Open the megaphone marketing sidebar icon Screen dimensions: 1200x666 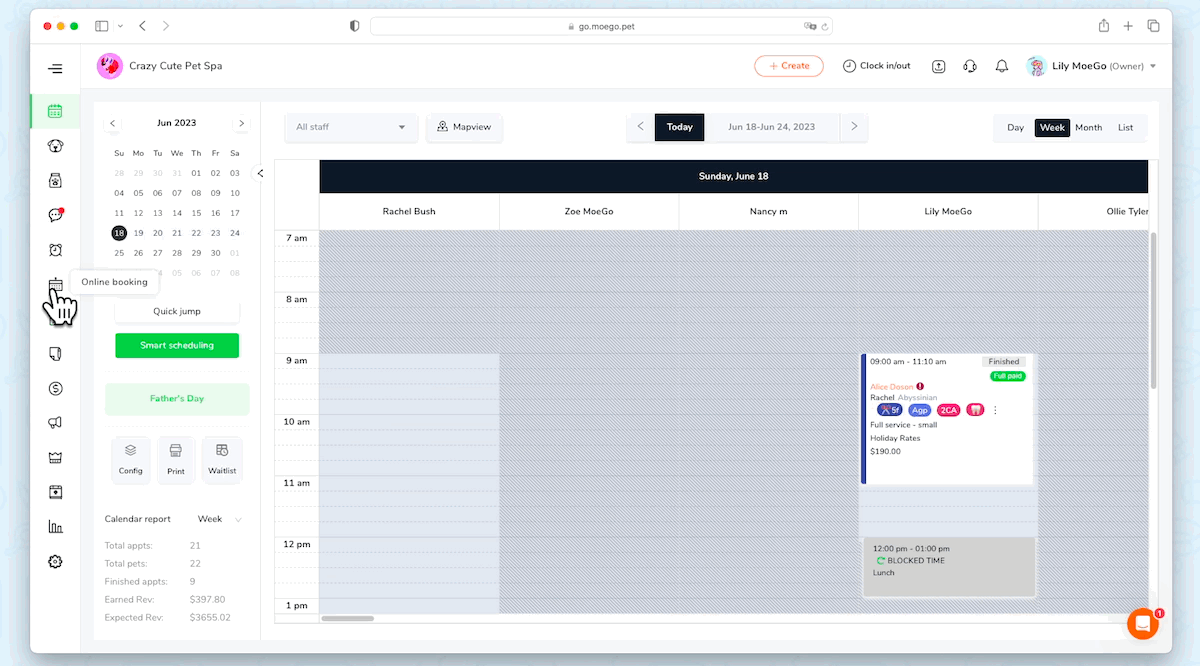tap(55, 423)
